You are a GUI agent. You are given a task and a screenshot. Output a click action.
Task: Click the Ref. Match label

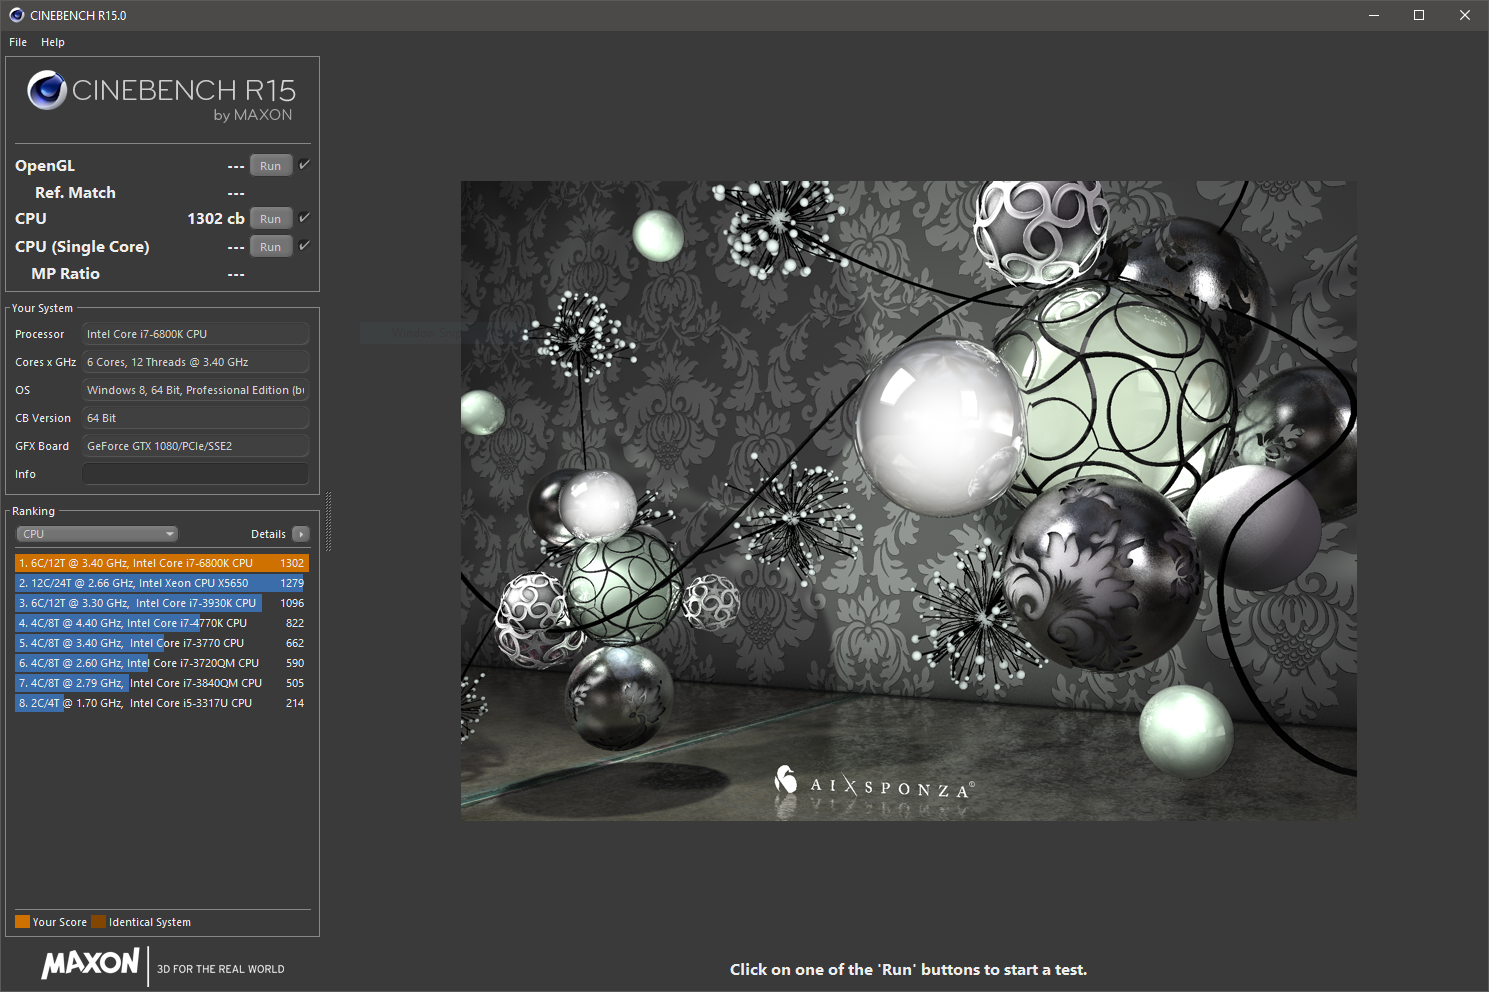tap(75, 192)
